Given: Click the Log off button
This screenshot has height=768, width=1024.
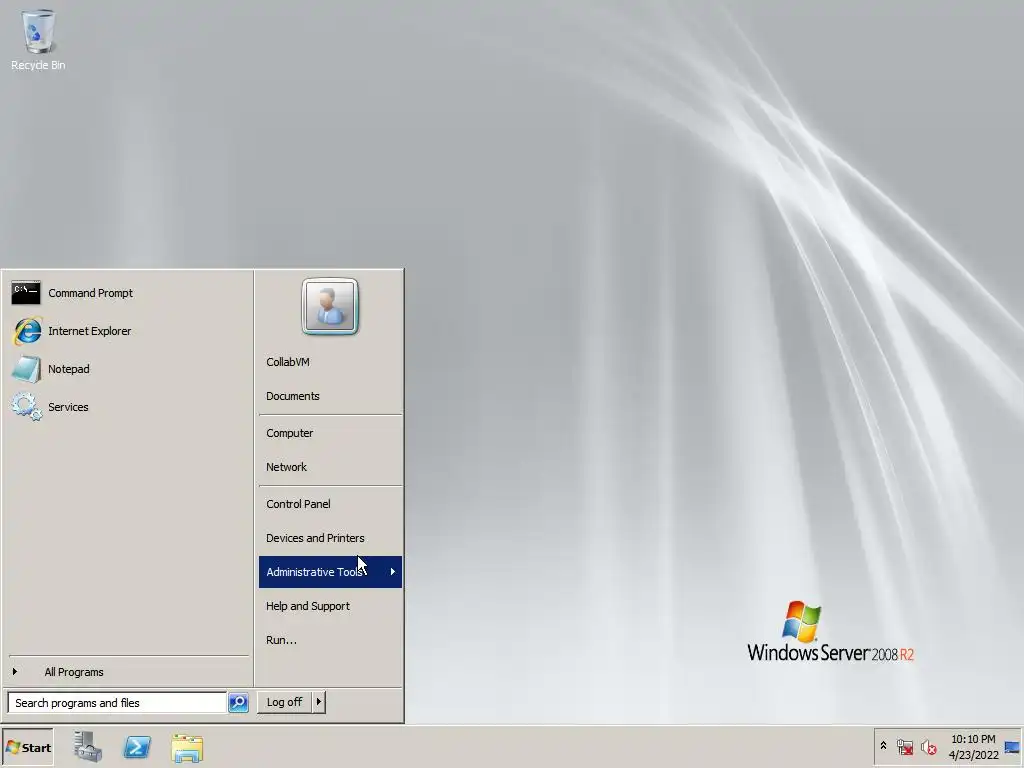Looking at the screenshot, I should (284, 702).
